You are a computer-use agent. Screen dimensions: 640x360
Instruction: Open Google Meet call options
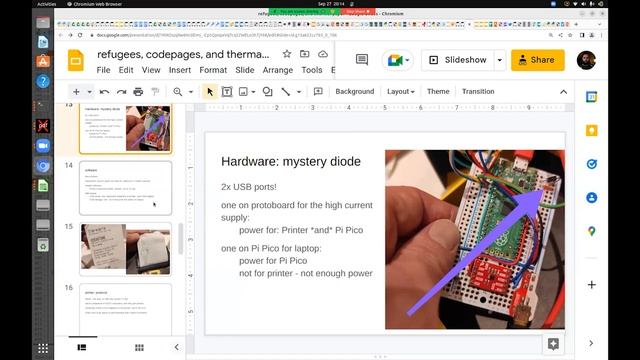(398, 60)
